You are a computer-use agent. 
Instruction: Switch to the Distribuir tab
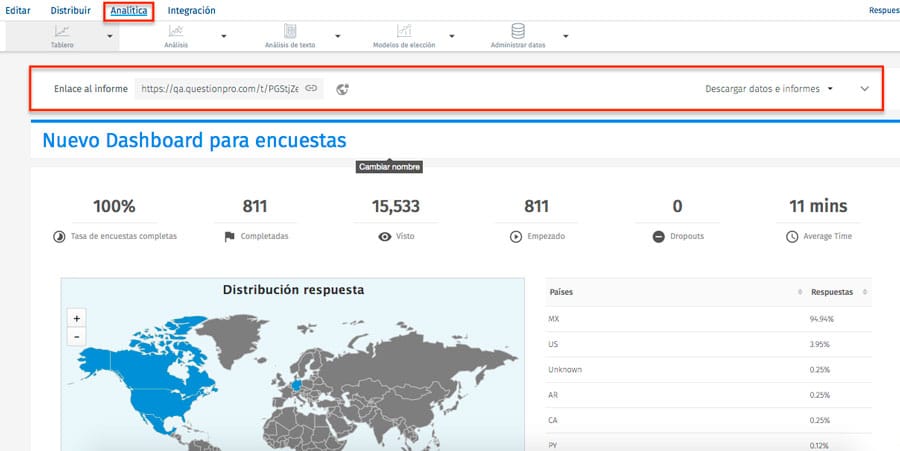point(71,10)
